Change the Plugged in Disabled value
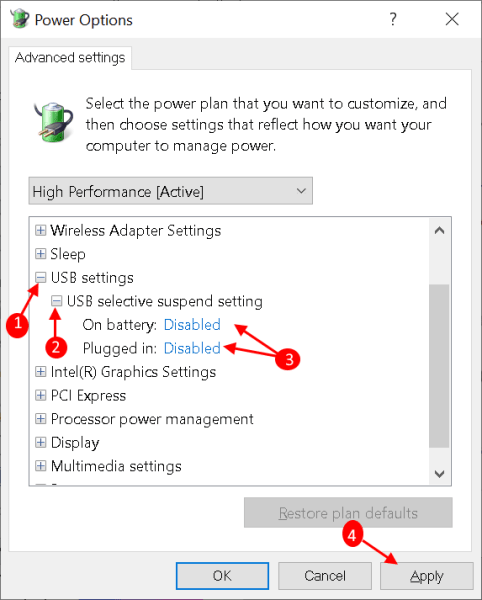The width and height of the screenshot is (482, 600). coord(192,348)
